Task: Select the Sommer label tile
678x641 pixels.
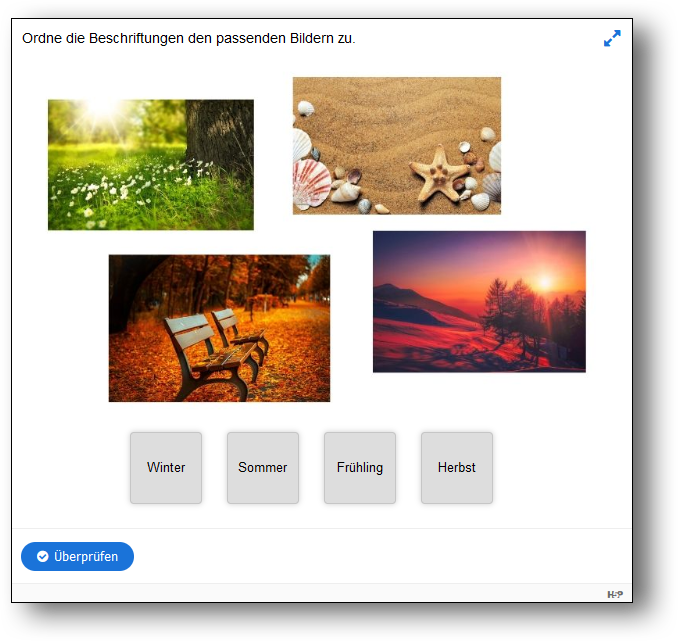Action: (263, 468)
